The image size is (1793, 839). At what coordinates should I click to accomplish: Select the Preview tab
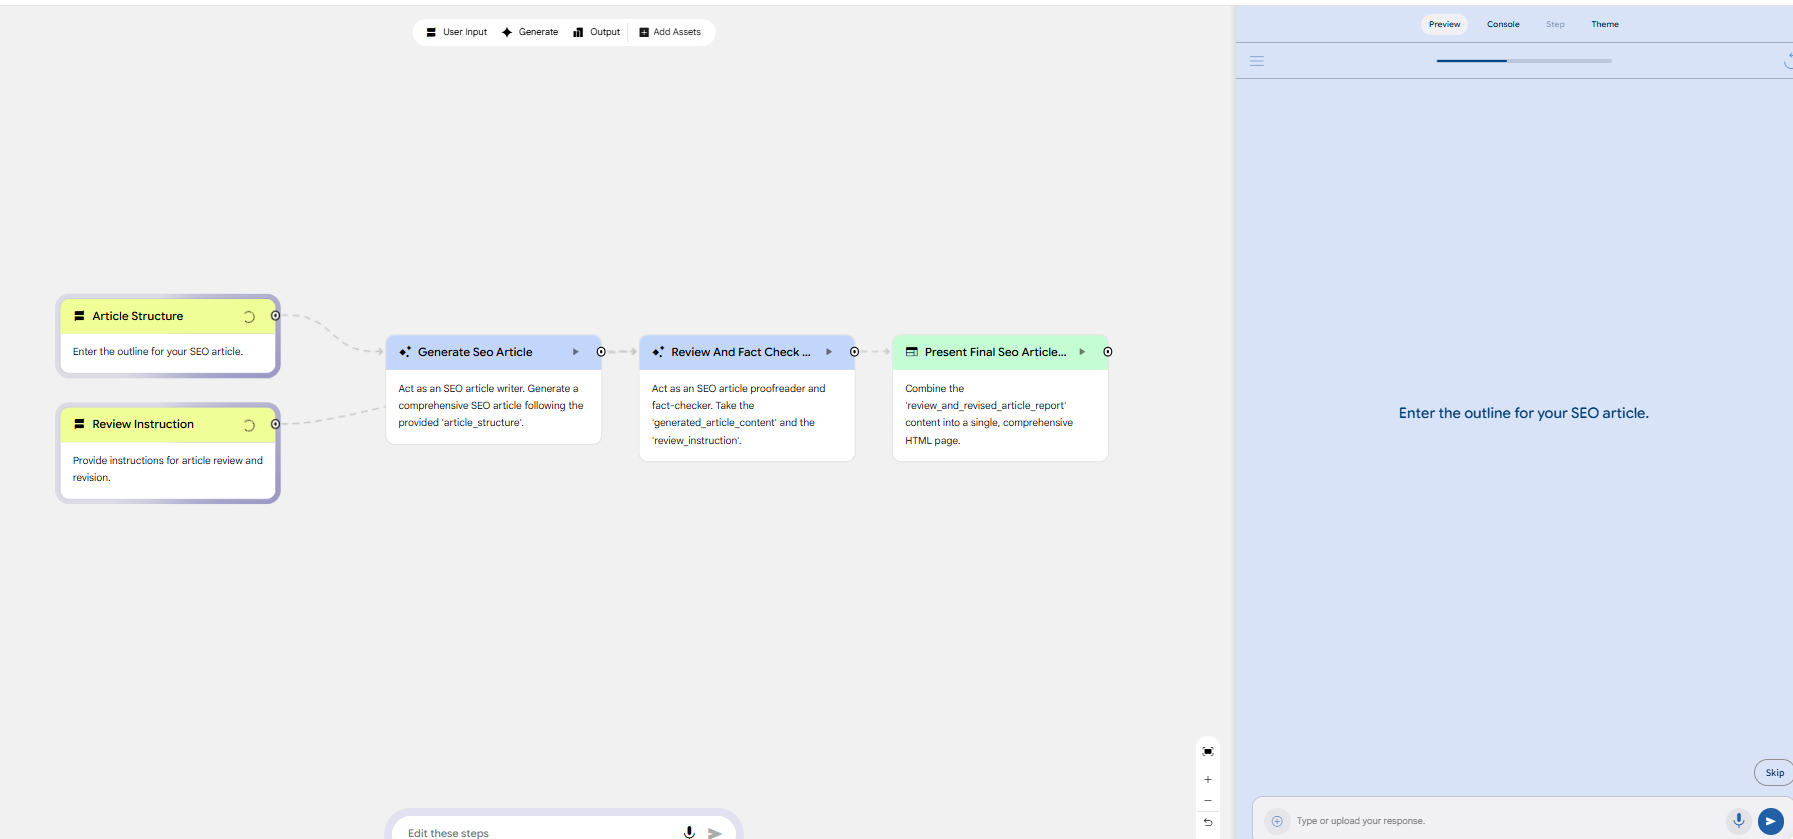click(1444, 24)
